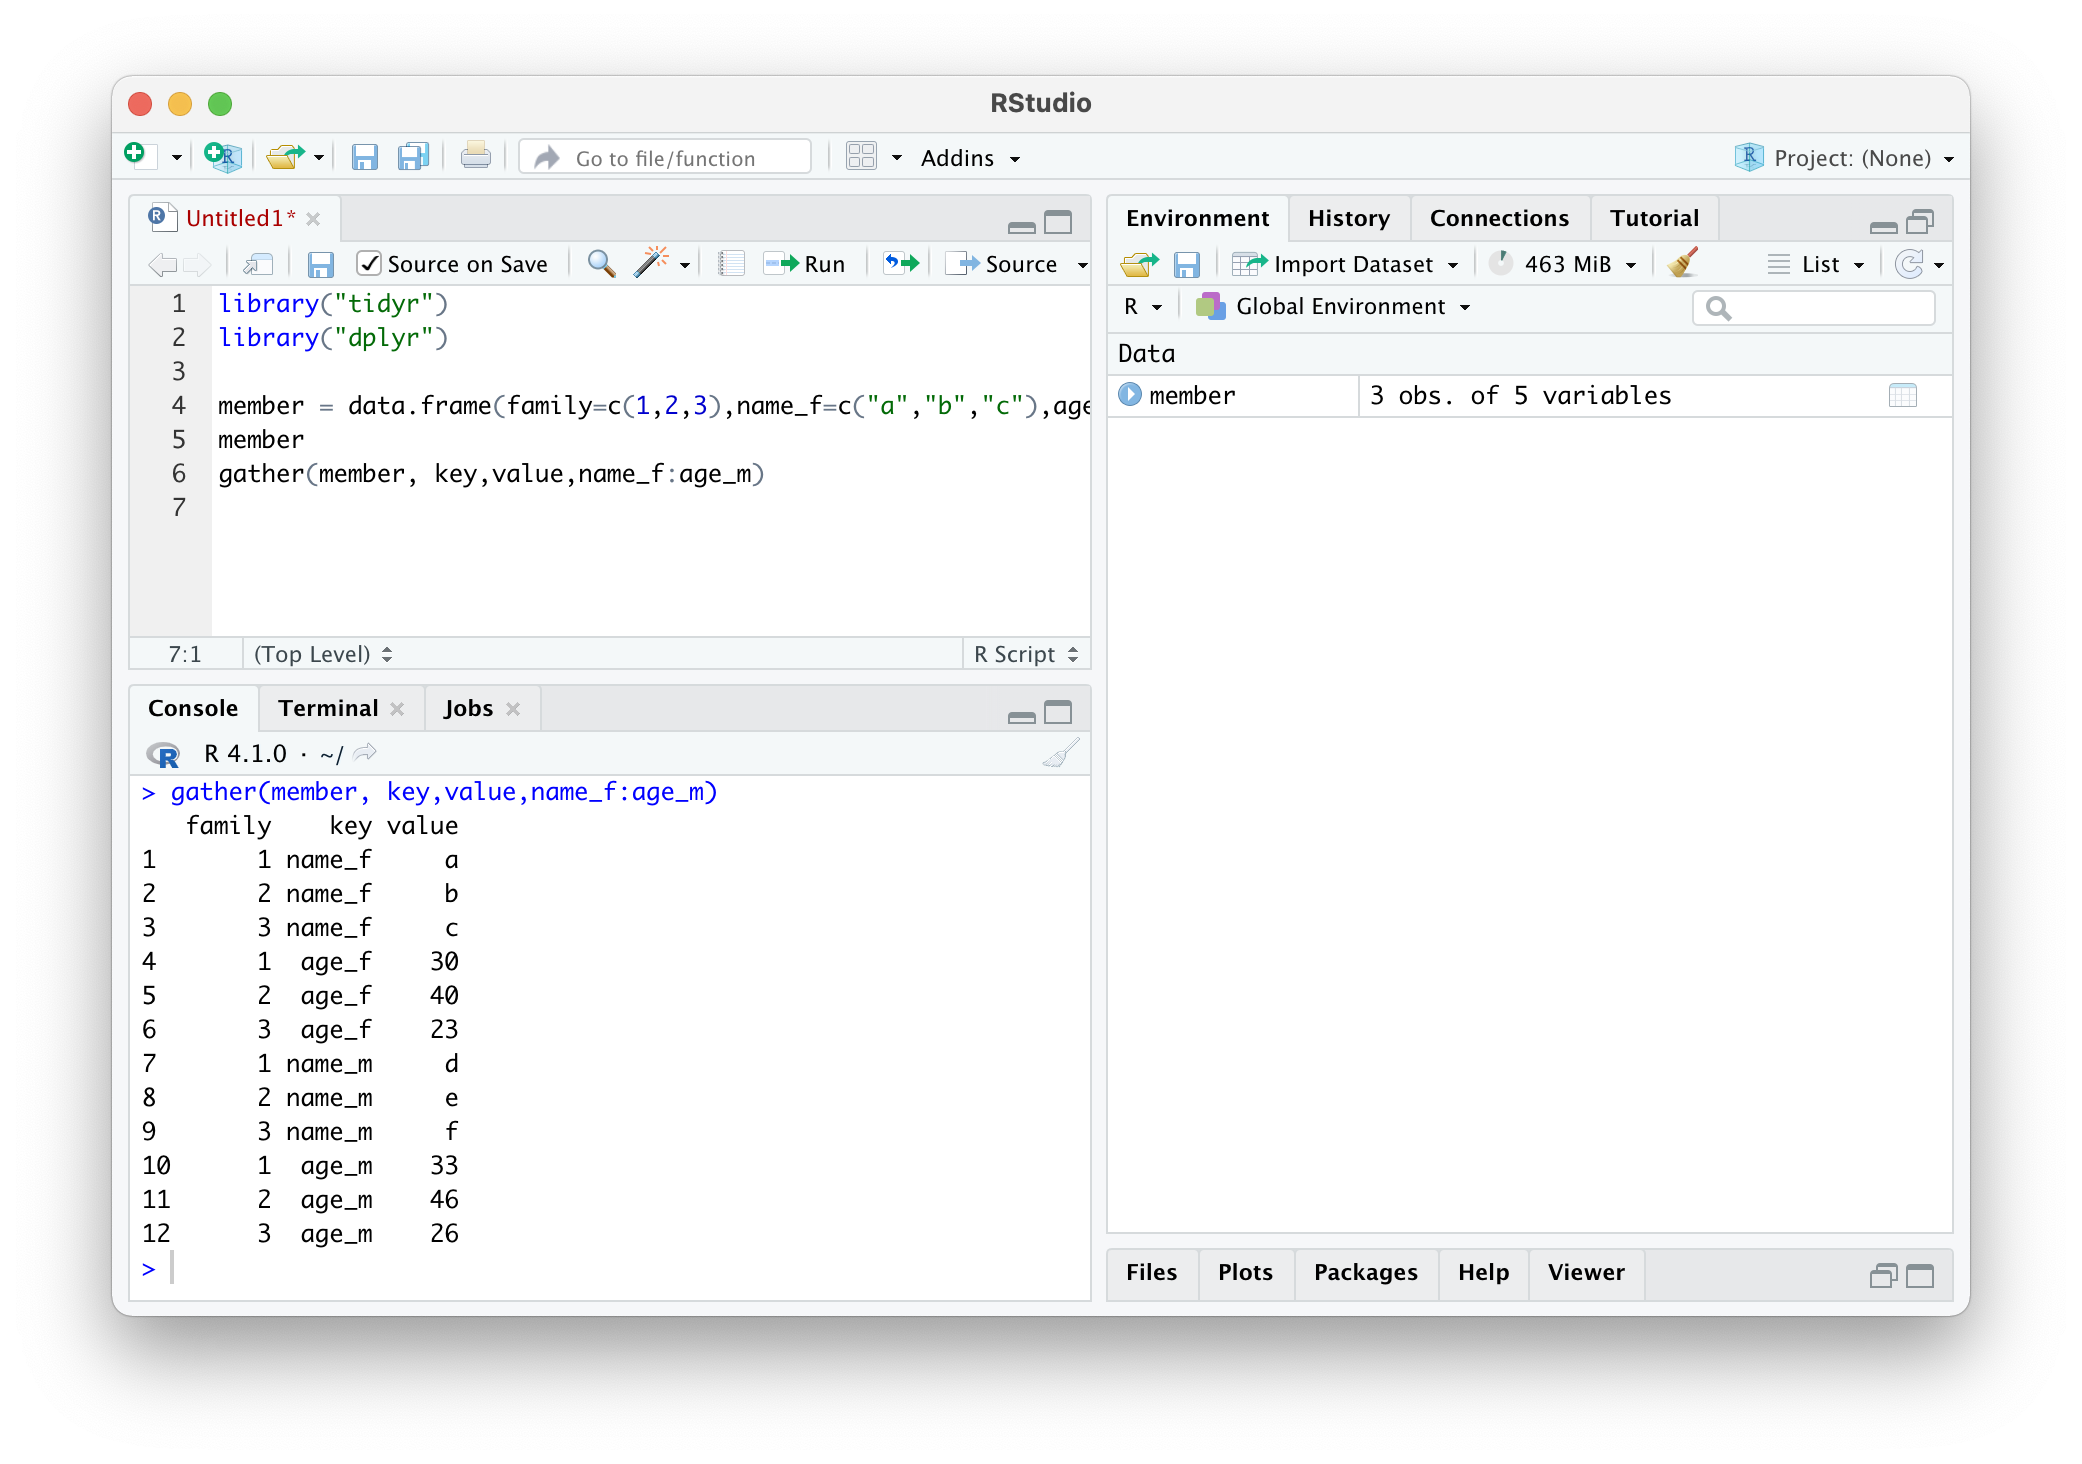Open the New File dropdown arrow
The height and width of the screenshot is (1464, 2082).
tap(176, 158)
